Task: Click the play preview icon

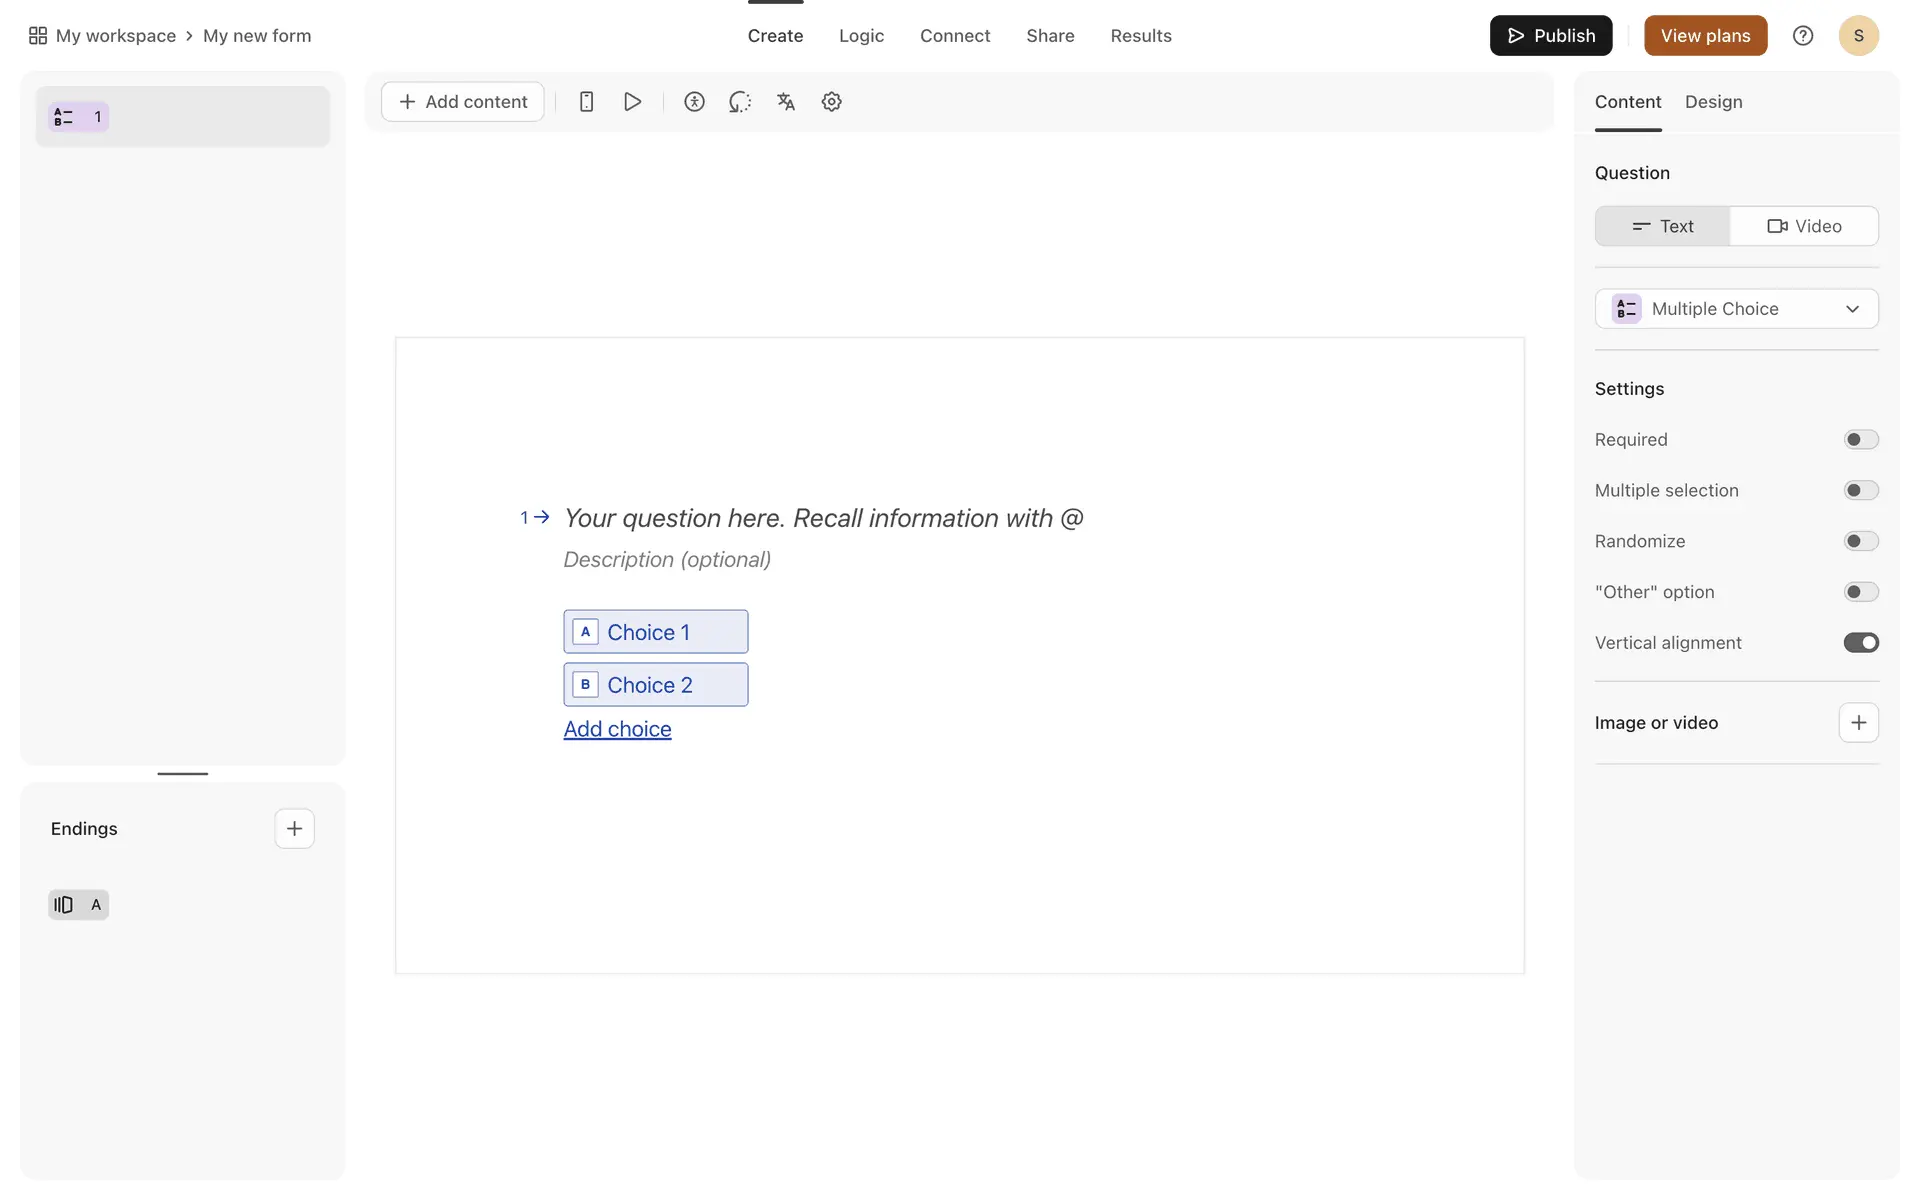Action: coord(632,102)
